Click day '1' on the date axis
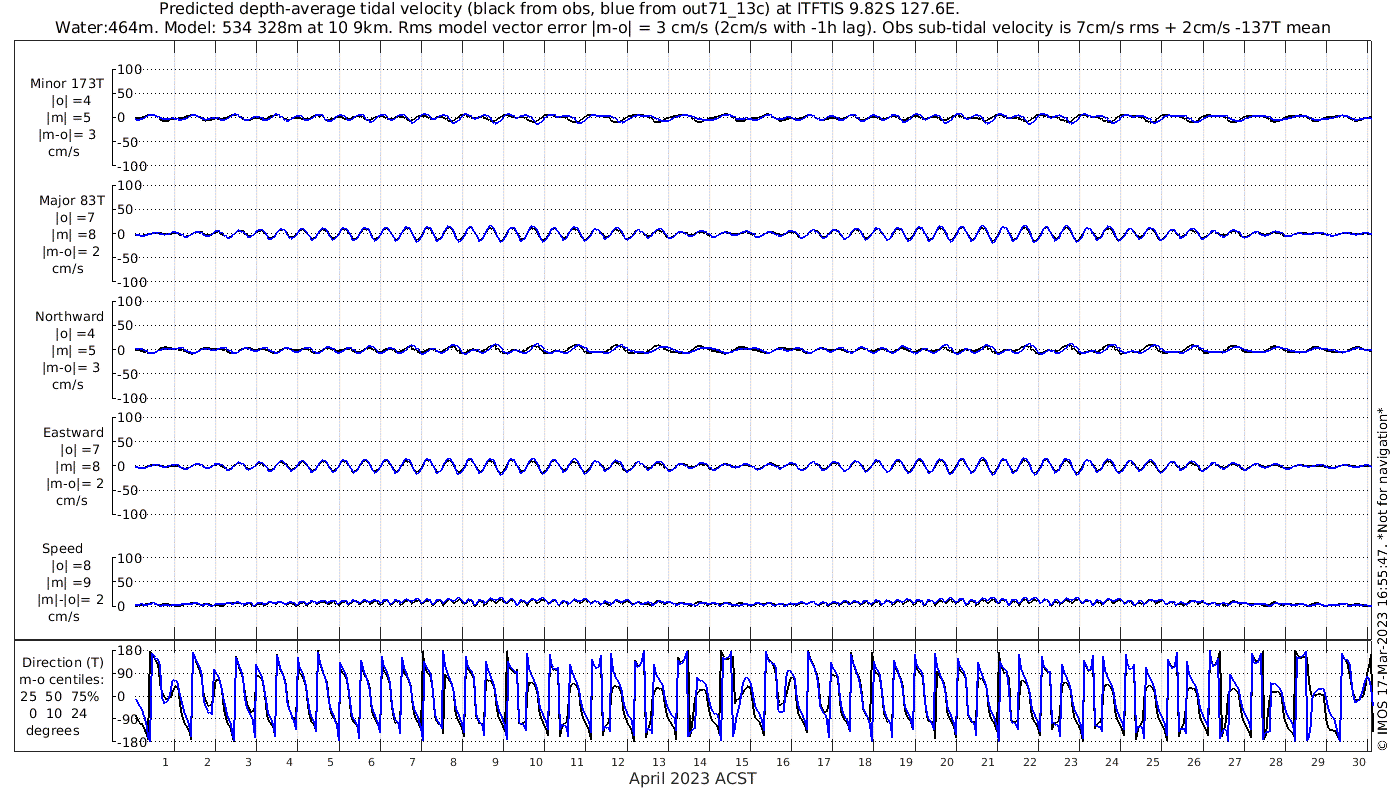The width and height of the screenshot is (1400, 800). pyautogui.click(x=166, y=762)
